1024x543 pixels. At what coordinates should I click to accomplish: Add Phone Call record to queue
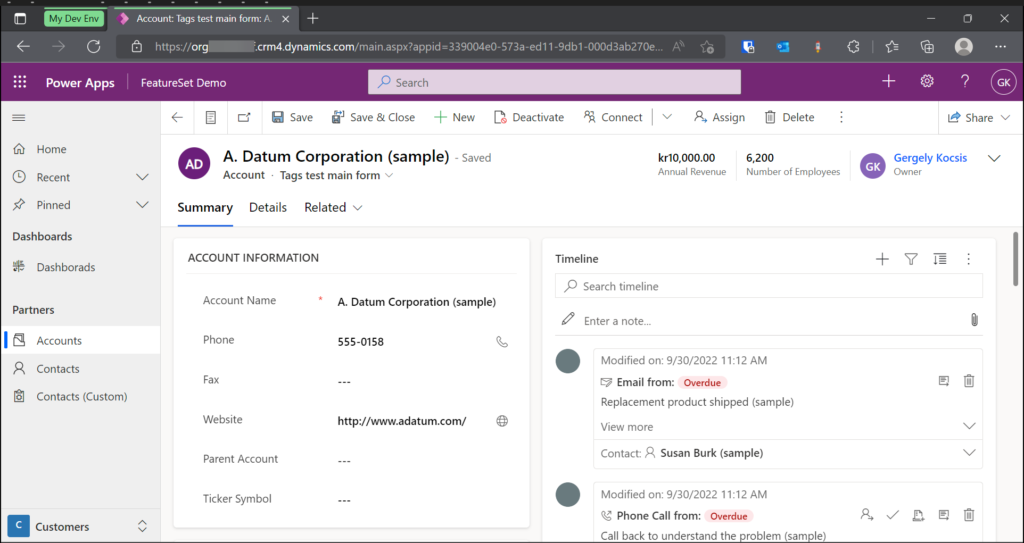pyautogui.click(x=918, y=515)
